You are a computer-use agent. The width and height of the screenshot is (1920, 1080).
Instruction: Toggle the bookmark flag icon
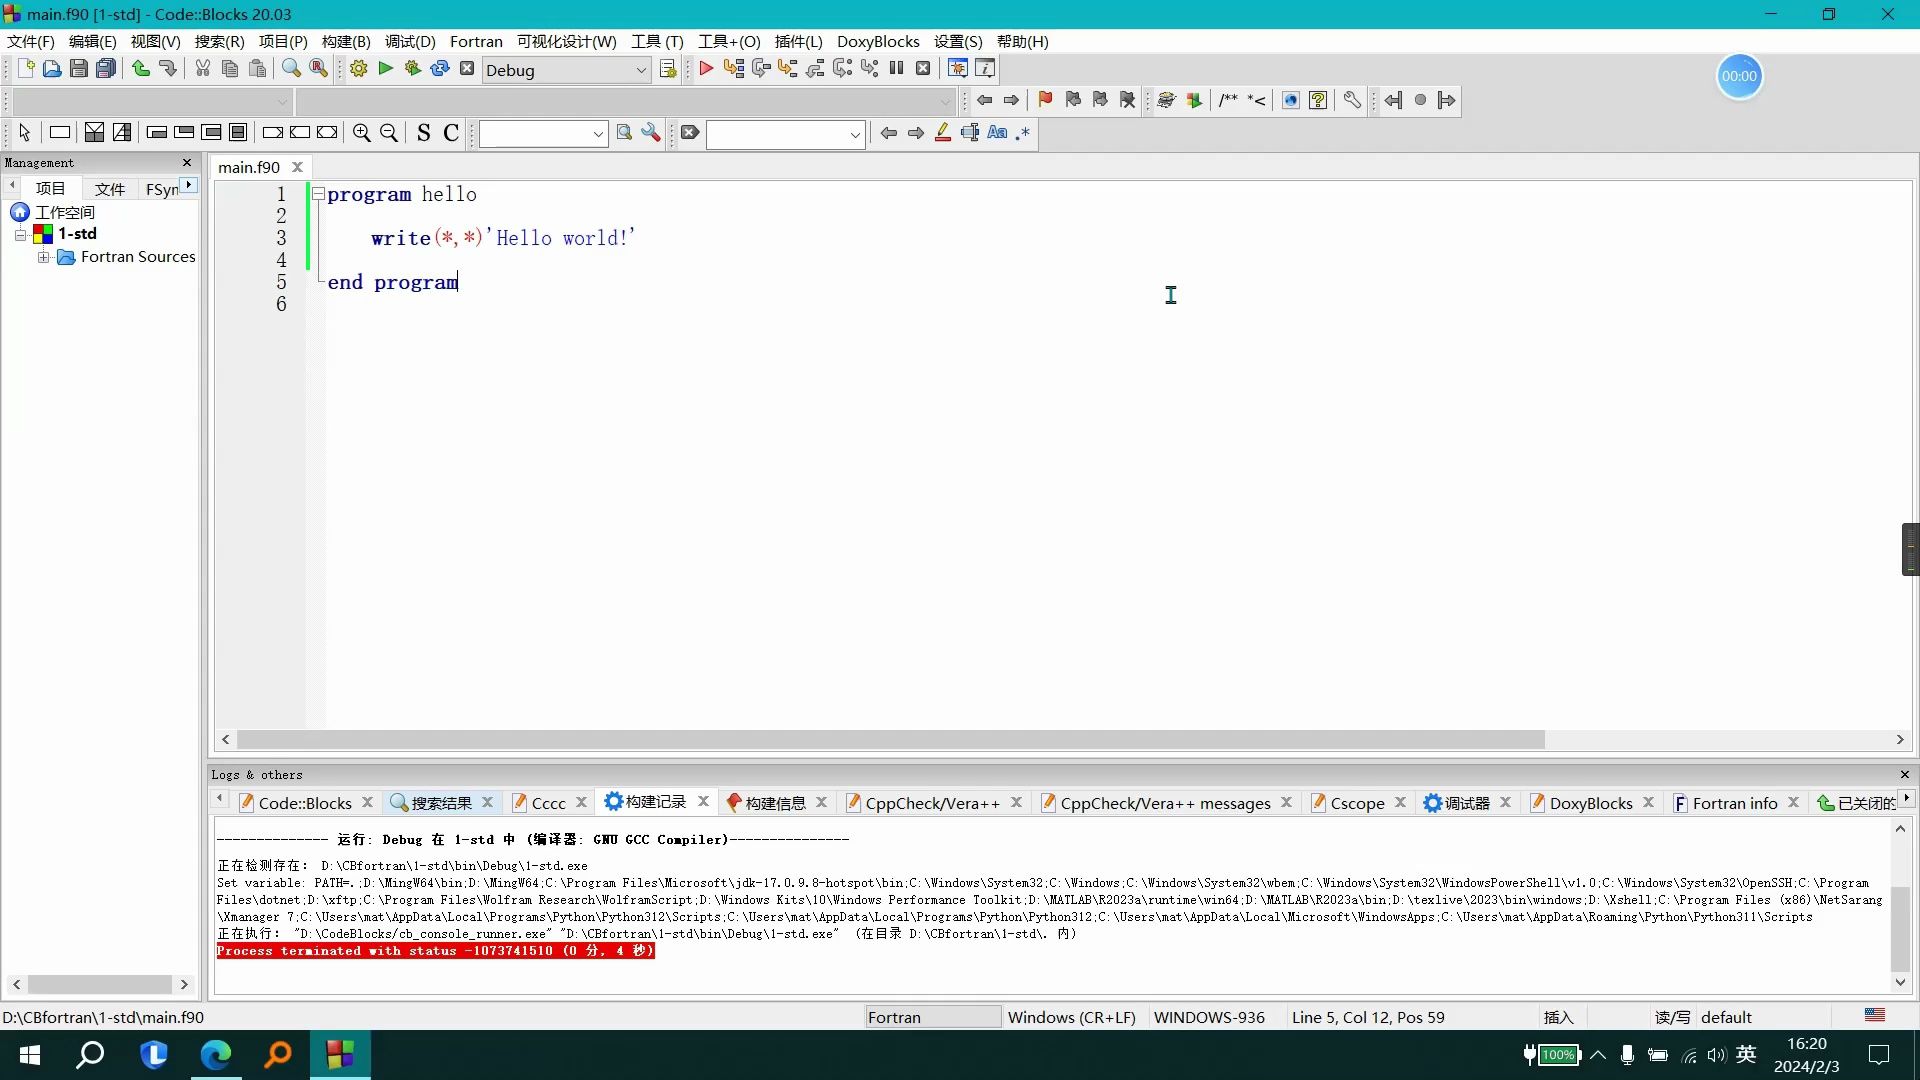click(x=1045, y=100)
